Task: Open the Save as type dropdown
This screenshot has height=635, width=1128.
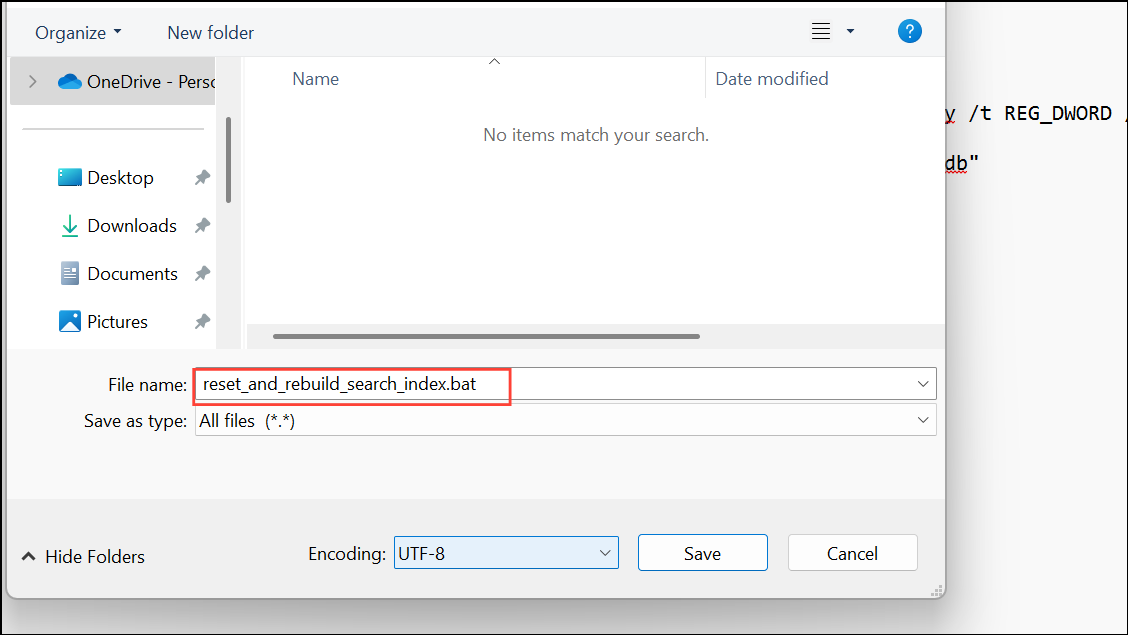Action: 922,420
